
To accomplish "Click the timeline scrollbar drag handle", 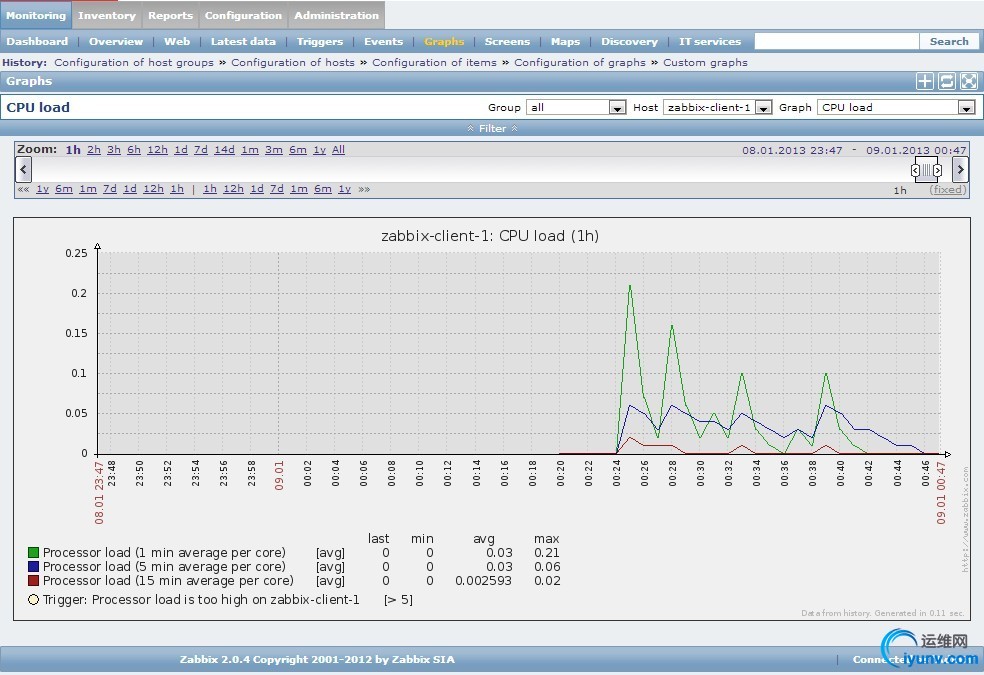I will tap(926, 170).
